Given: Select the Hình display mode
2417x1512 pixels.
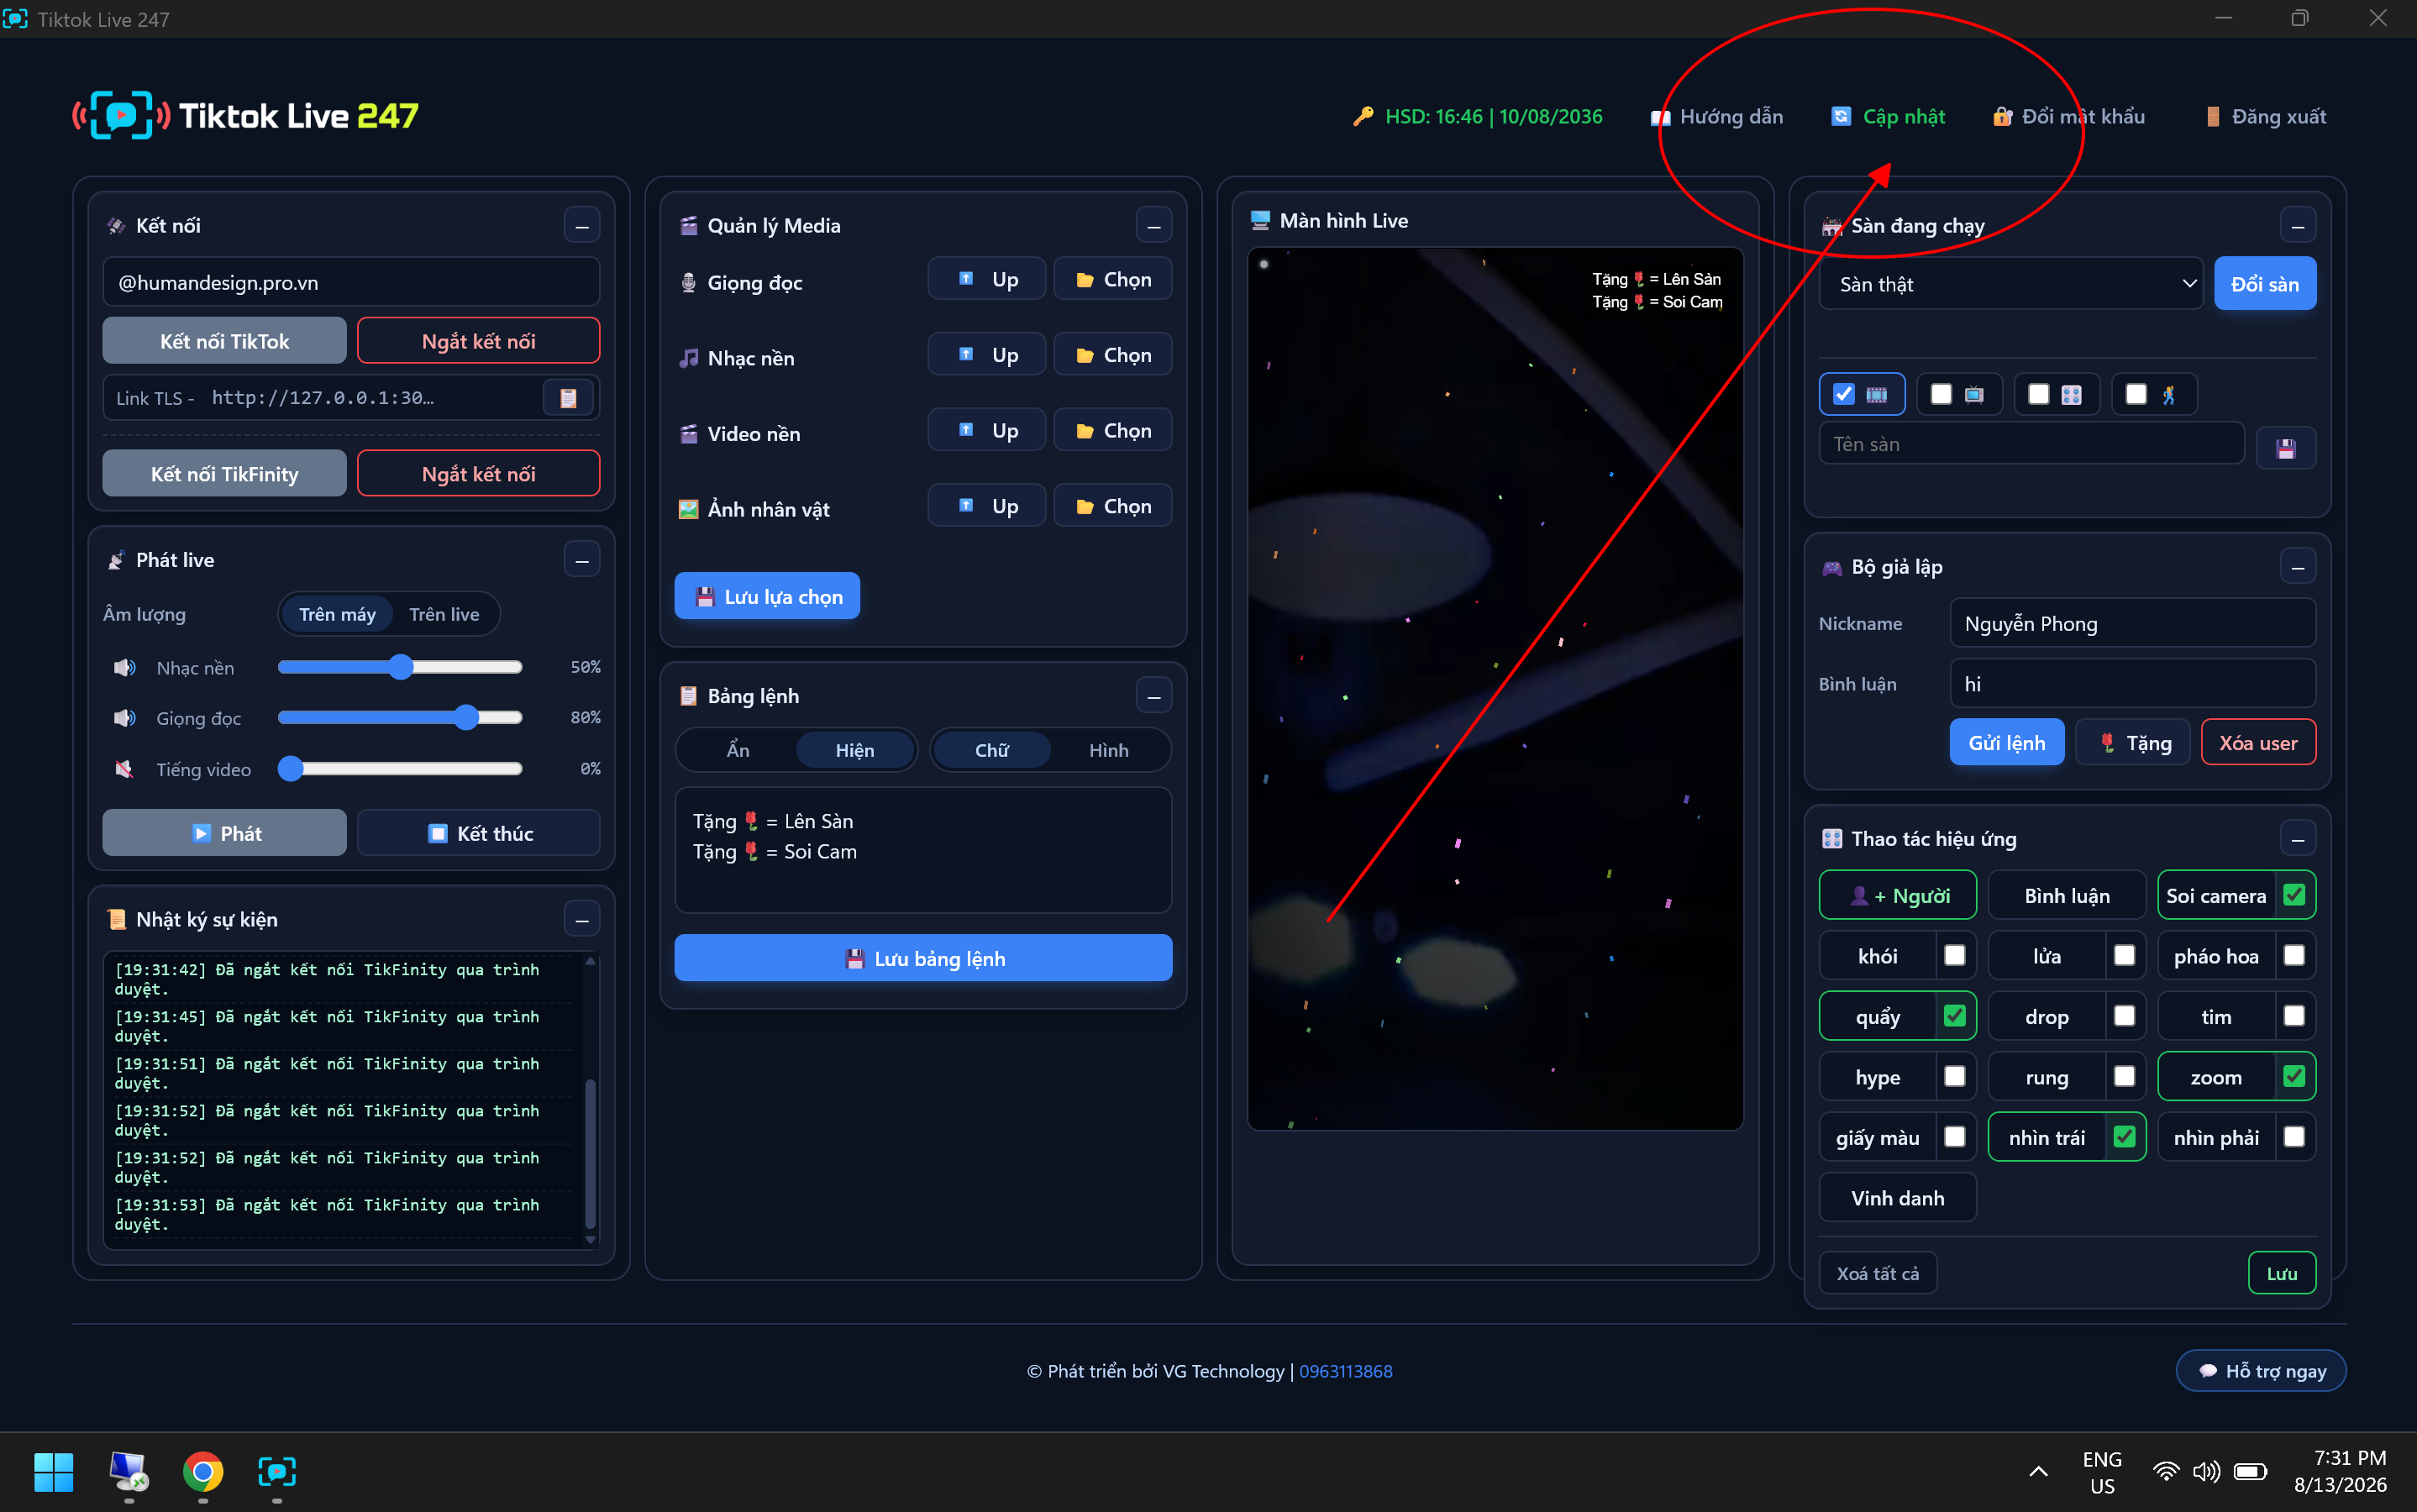Looking at the screenshot, I should [1108, 750].
